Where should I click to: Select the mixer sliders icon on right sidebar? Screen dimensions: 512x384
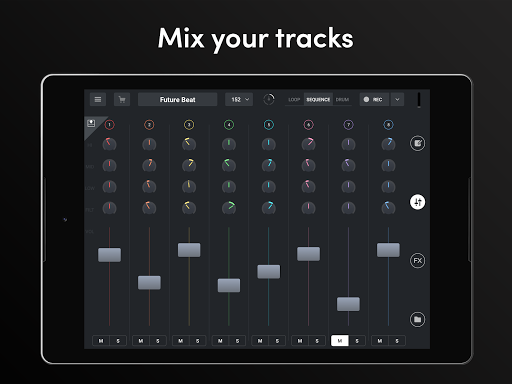(x=417, y=202)
